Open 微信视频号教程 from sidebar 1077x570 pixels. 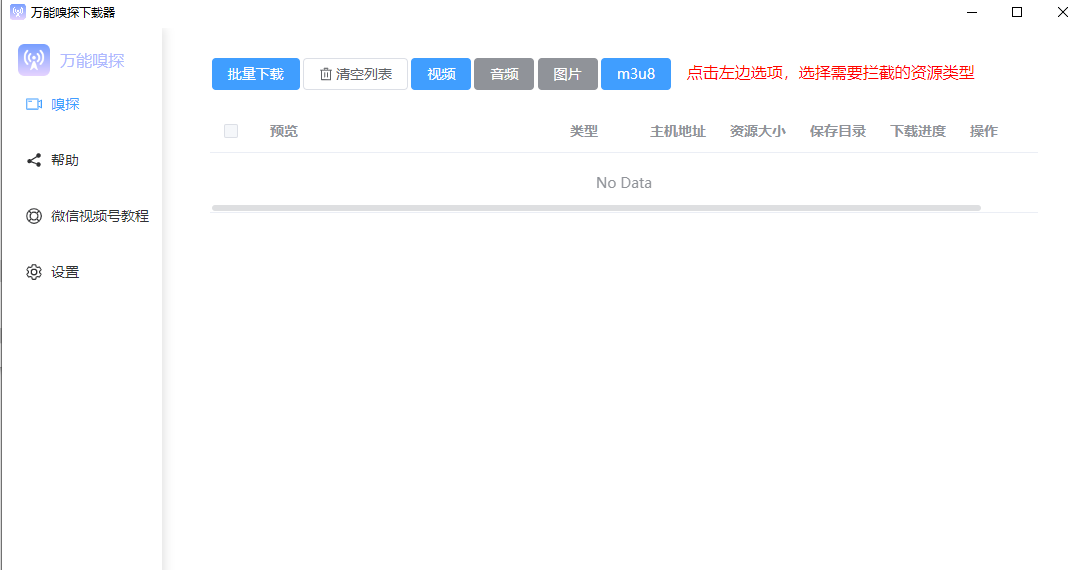pos(100,216)
